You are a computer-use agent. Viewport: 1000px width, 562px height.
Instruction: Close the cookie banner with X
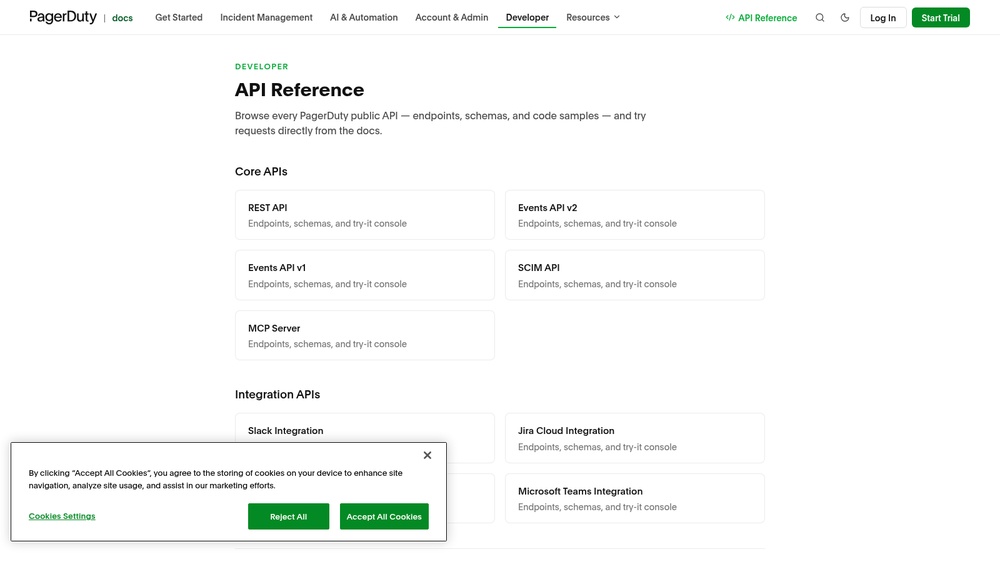coord(427,455)
